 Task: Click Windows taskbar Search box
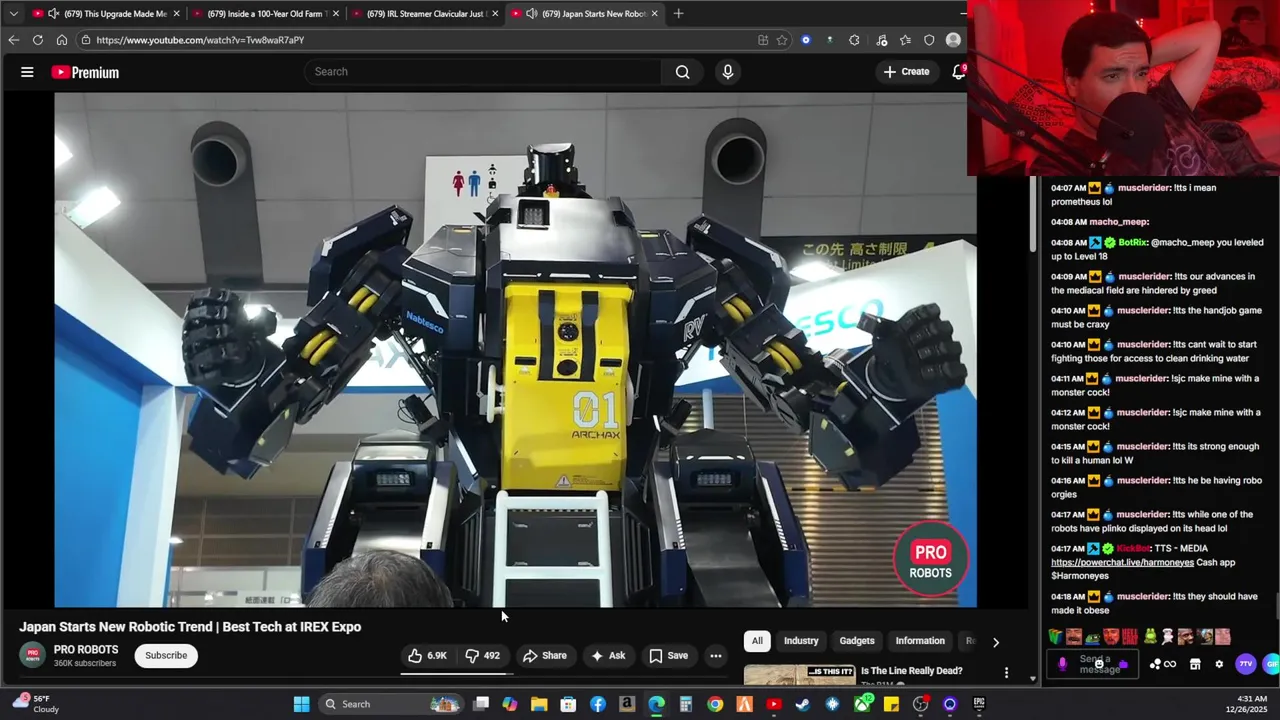point(390,704)
